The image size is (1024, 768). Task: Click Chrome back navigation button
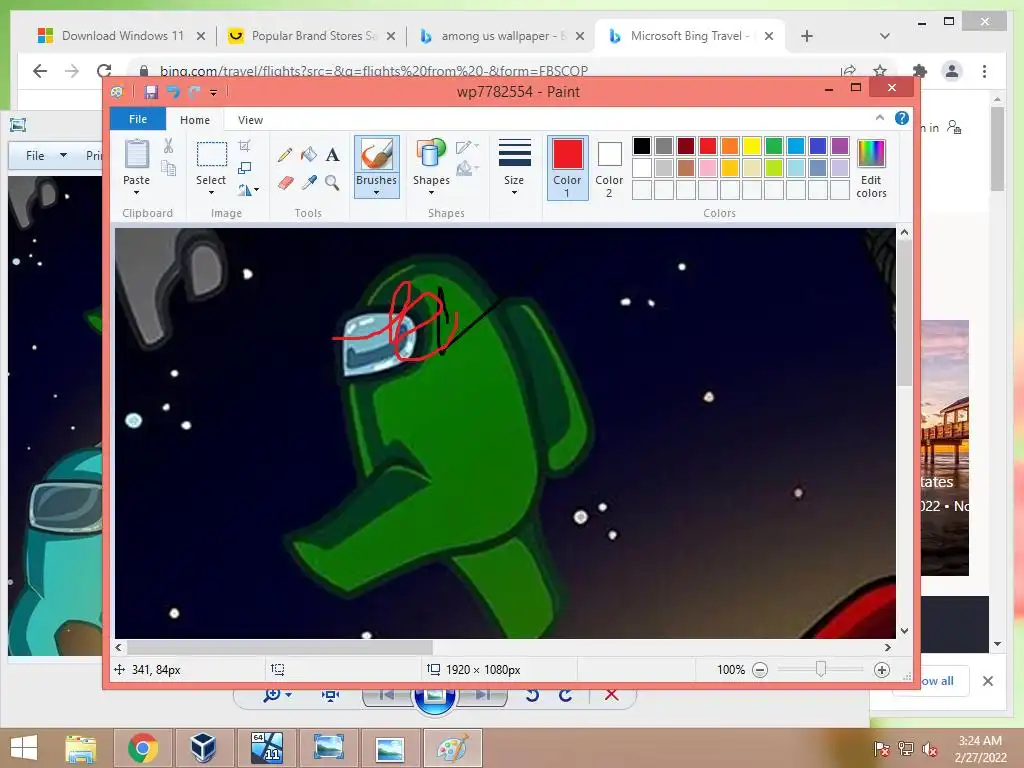point(40,71)
